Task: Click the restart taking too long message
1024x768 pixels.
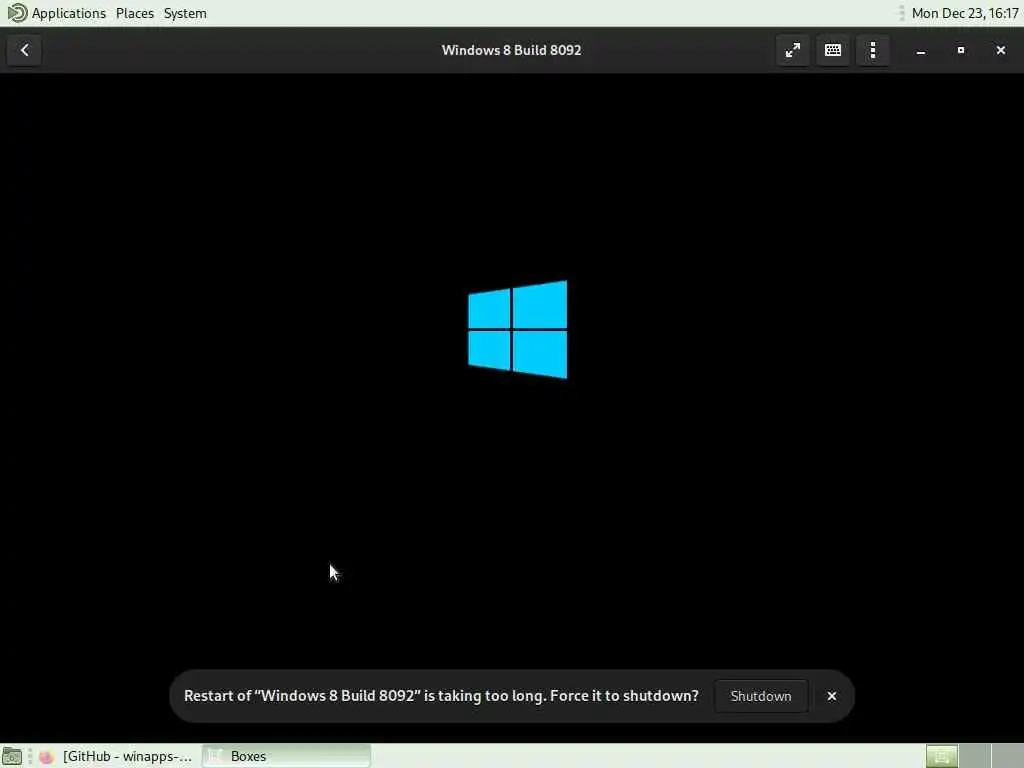Action: [441, 696]
